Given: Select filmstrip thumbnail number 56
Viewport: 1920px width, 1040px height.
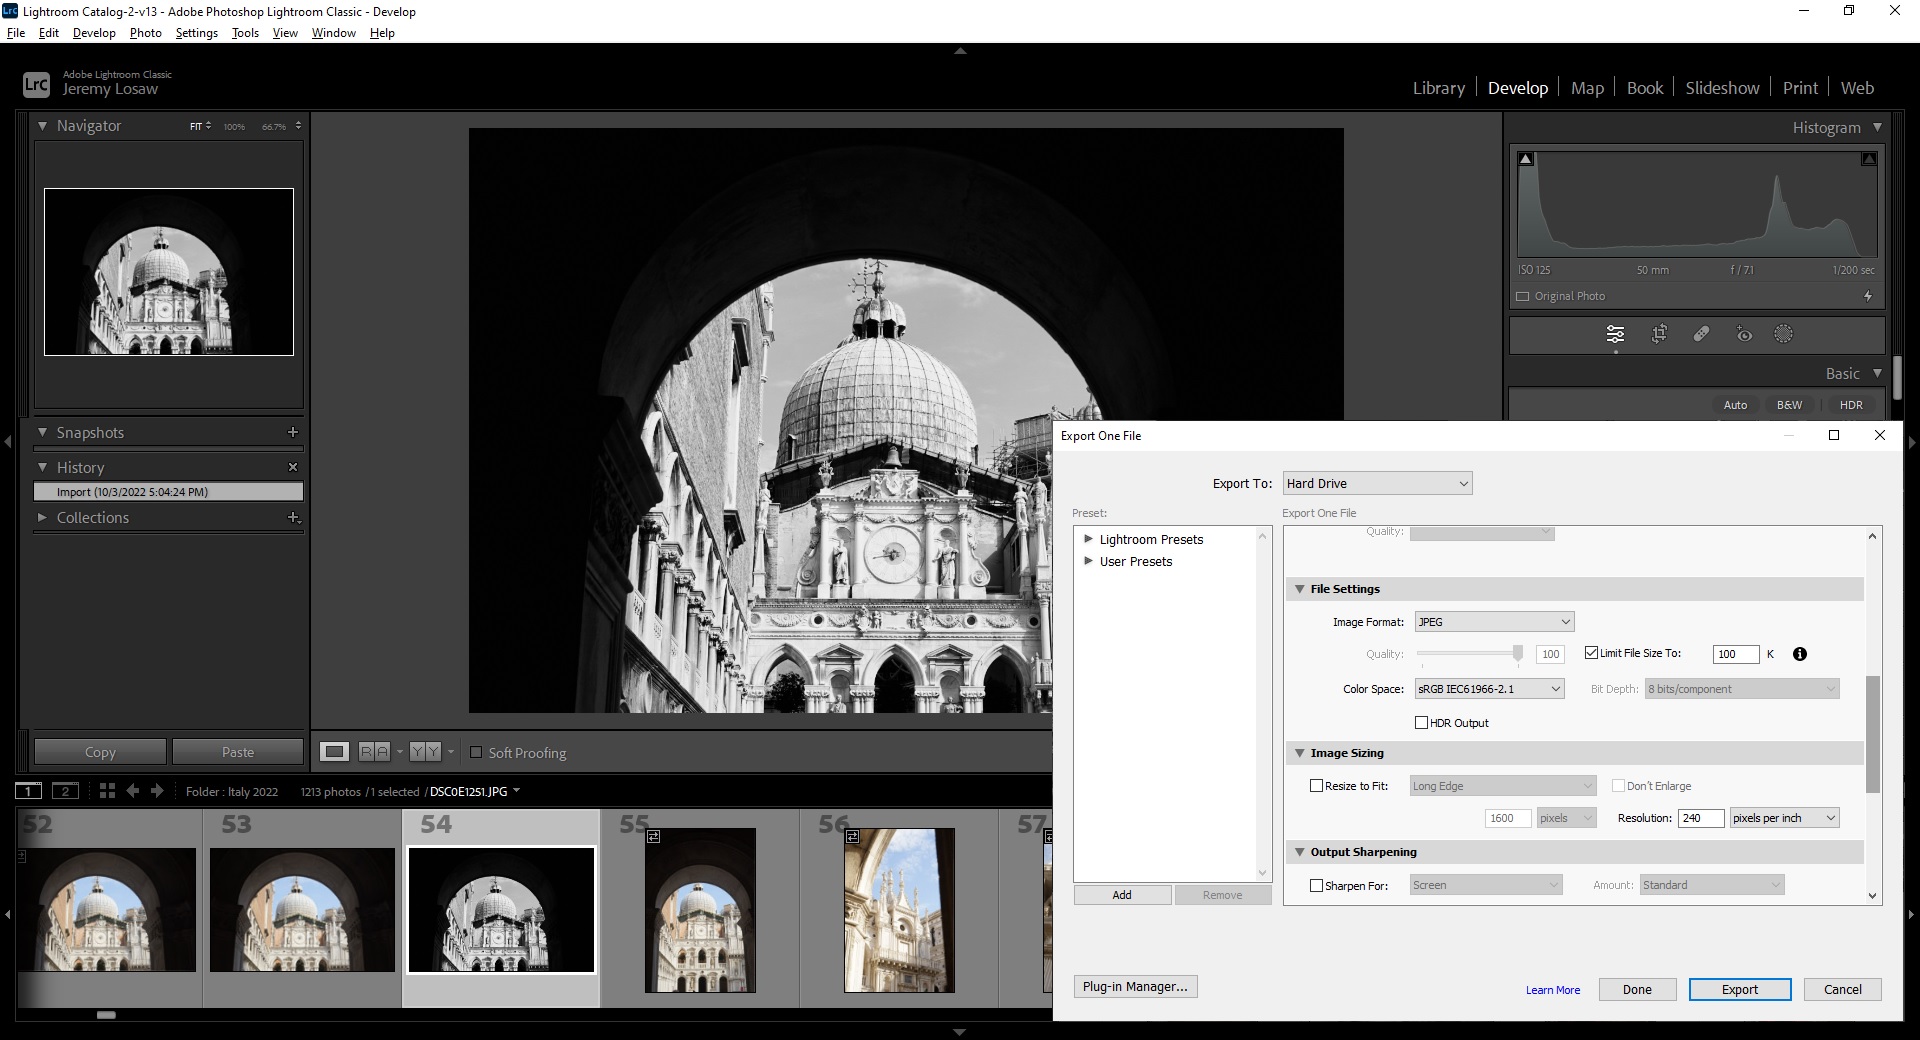Looking at the screenshot, I should [x=899, y=910].
